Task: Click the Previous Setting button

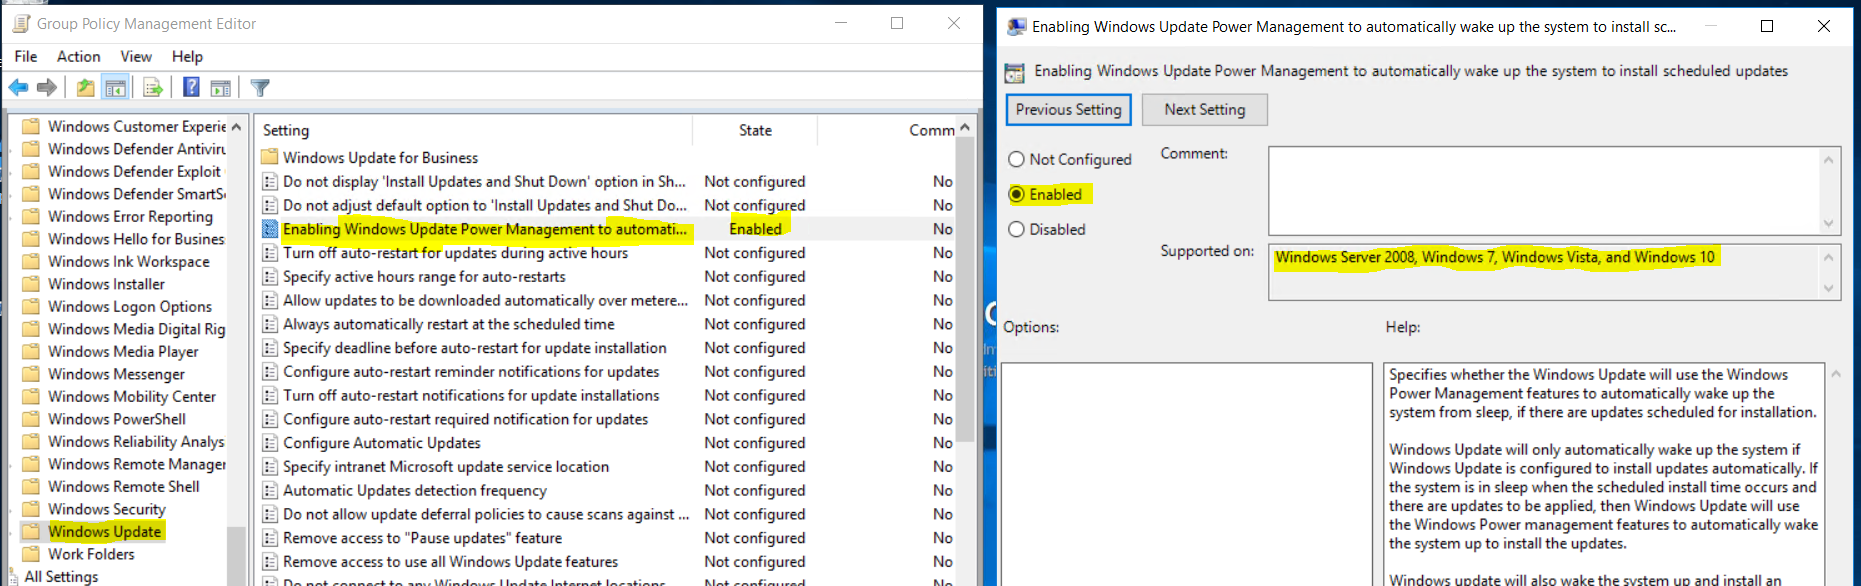Action: [x=1068, y=109]
